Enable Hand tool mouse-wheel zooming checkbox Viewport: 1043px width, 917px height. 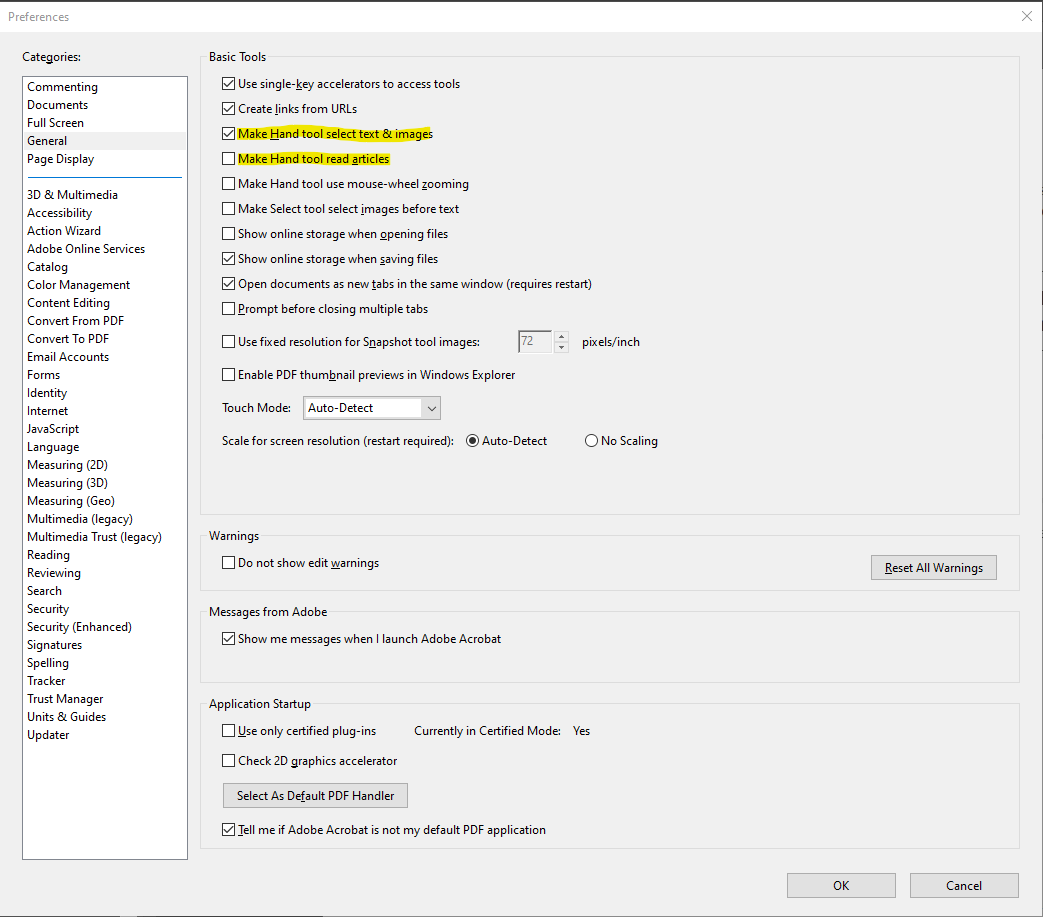click(x=228, y=184)
